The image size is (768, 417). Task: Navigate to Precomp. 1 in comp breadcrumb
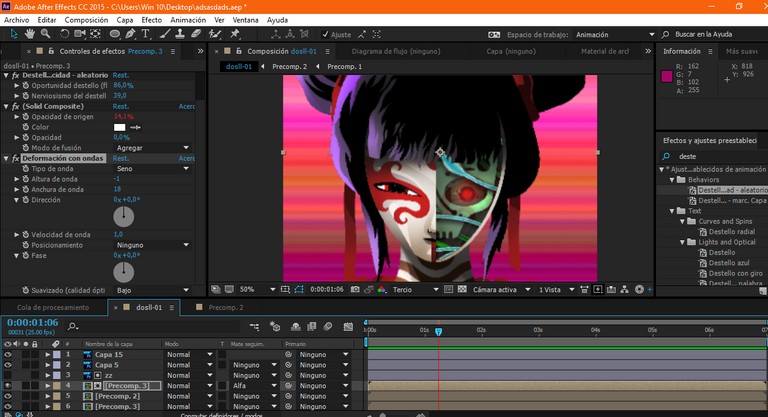(x=344, y=67)
